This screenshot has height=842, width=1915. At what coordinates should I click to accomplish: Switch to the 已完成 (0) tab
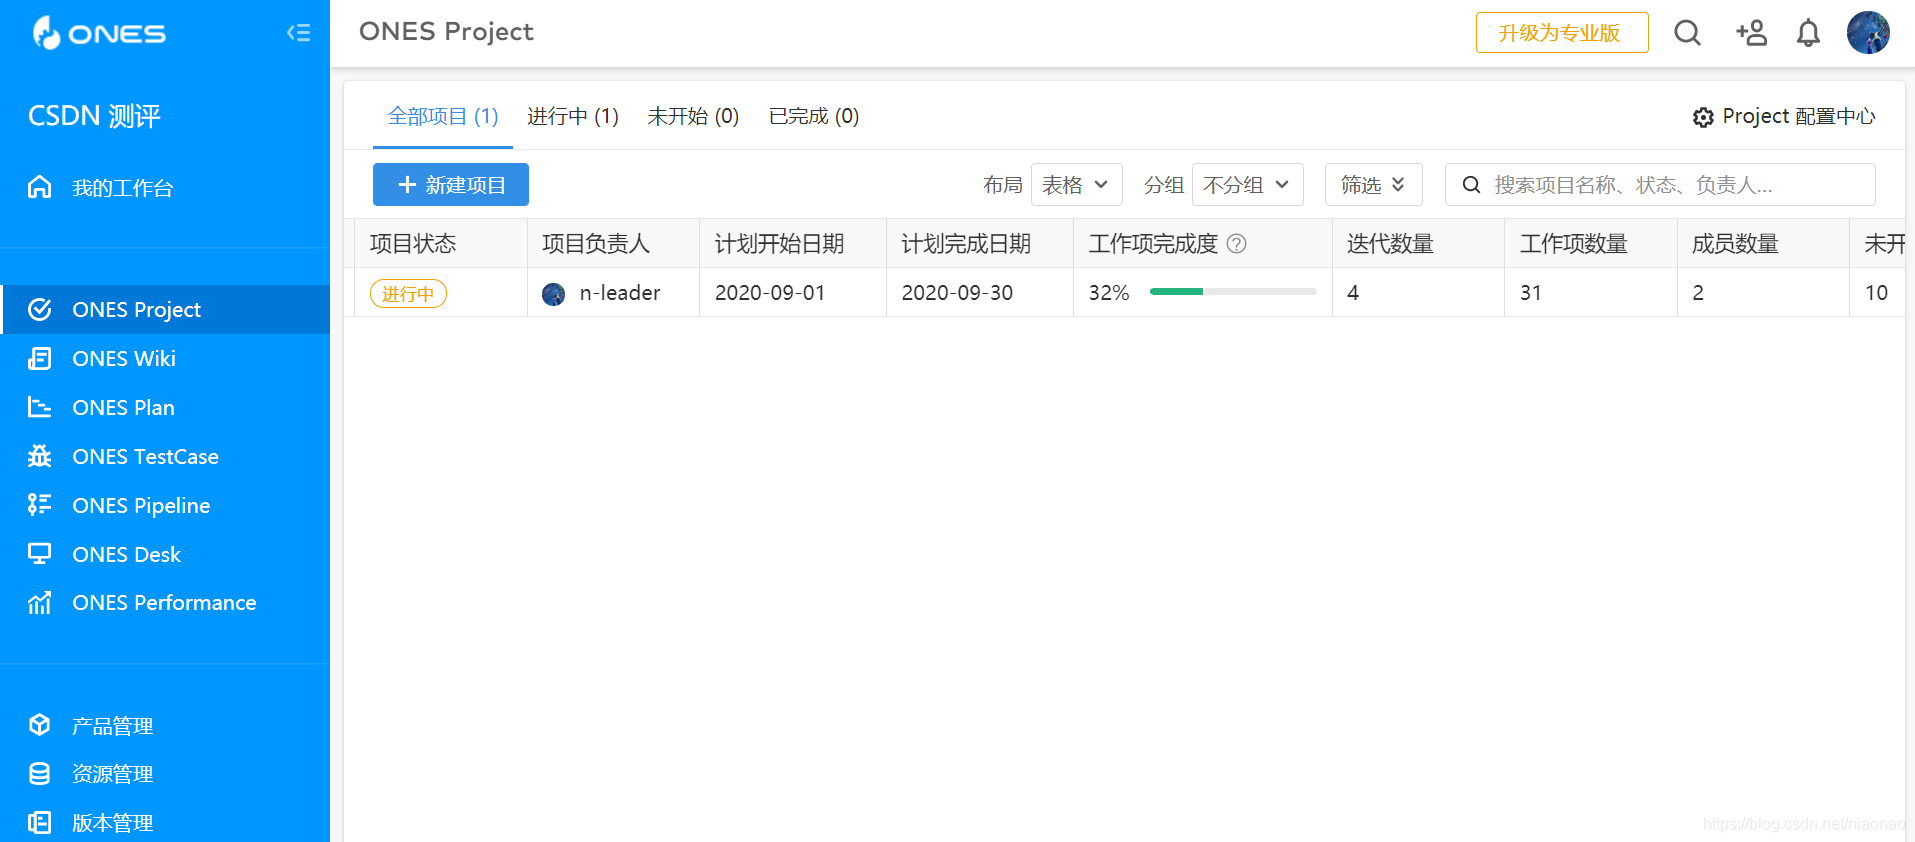coord(814,116)
